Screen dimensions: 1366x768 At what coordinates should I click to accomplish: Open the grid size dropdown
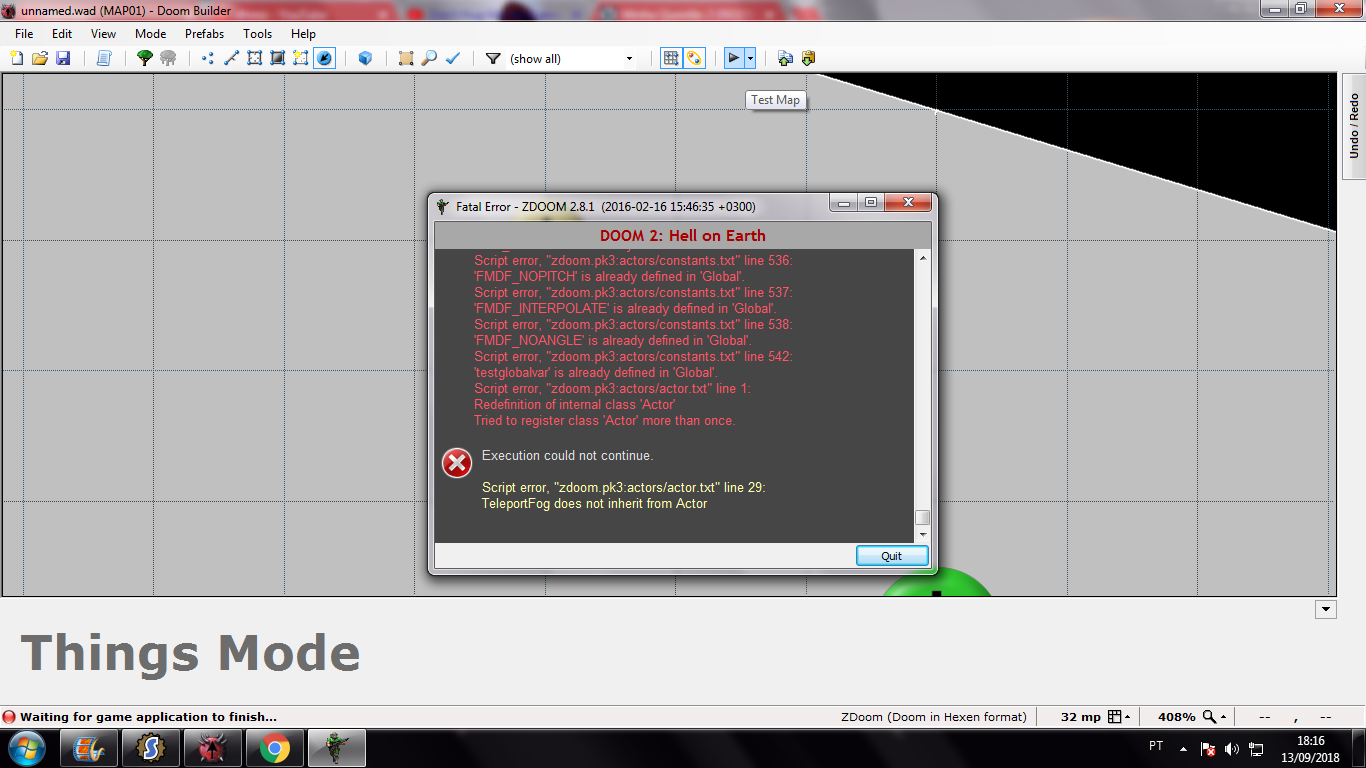click(1120, 717)
